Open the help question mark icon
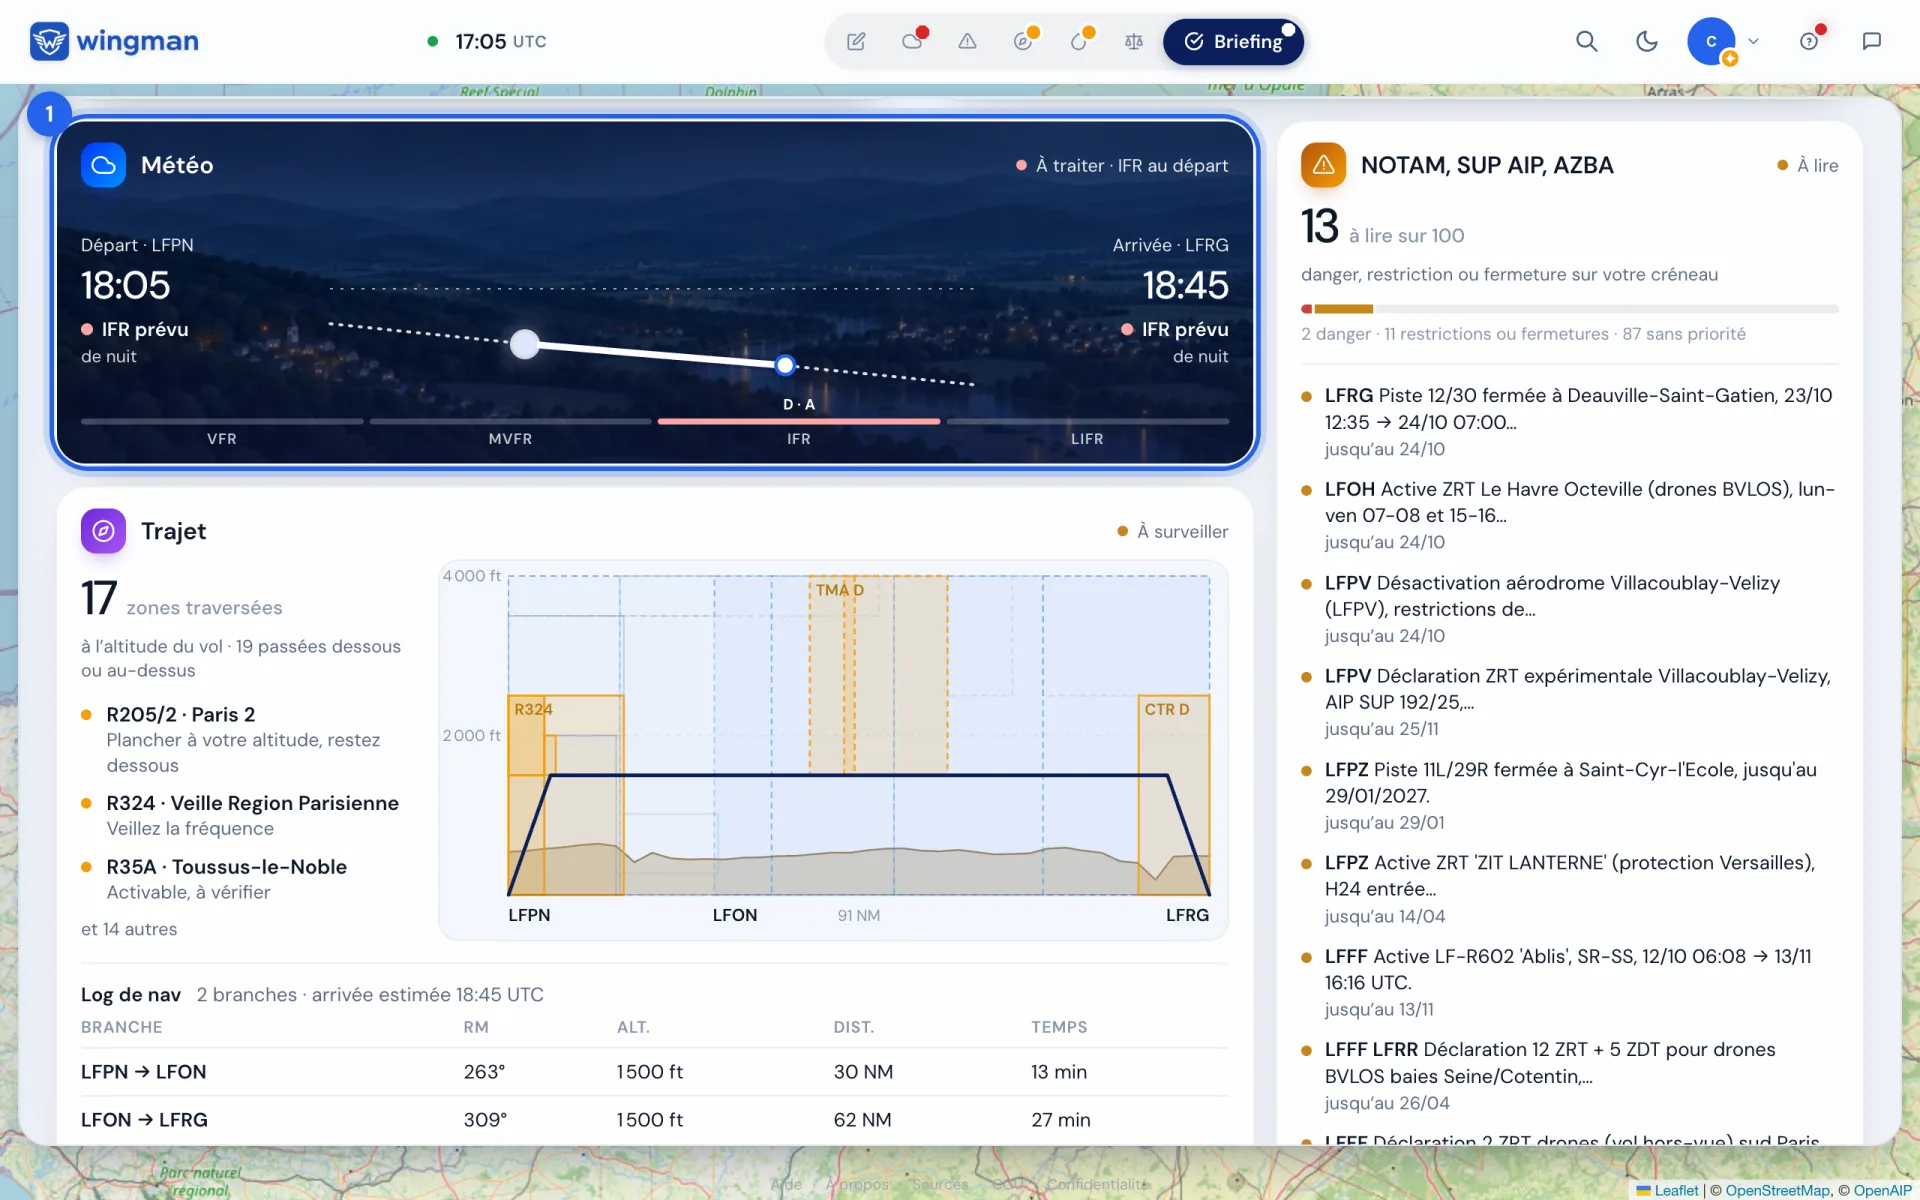This screenshot has width=1920, height=1200. (x=1809, y=41)
